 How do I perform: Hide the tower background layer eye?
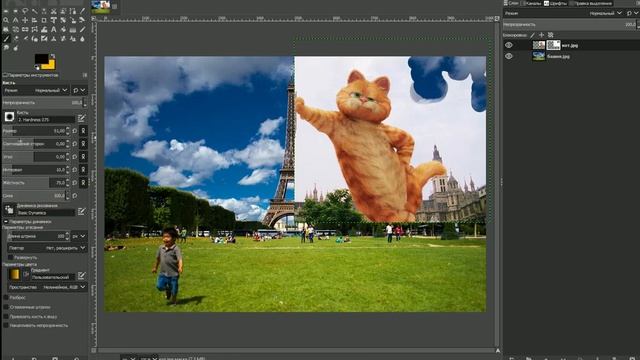[509, 56]
